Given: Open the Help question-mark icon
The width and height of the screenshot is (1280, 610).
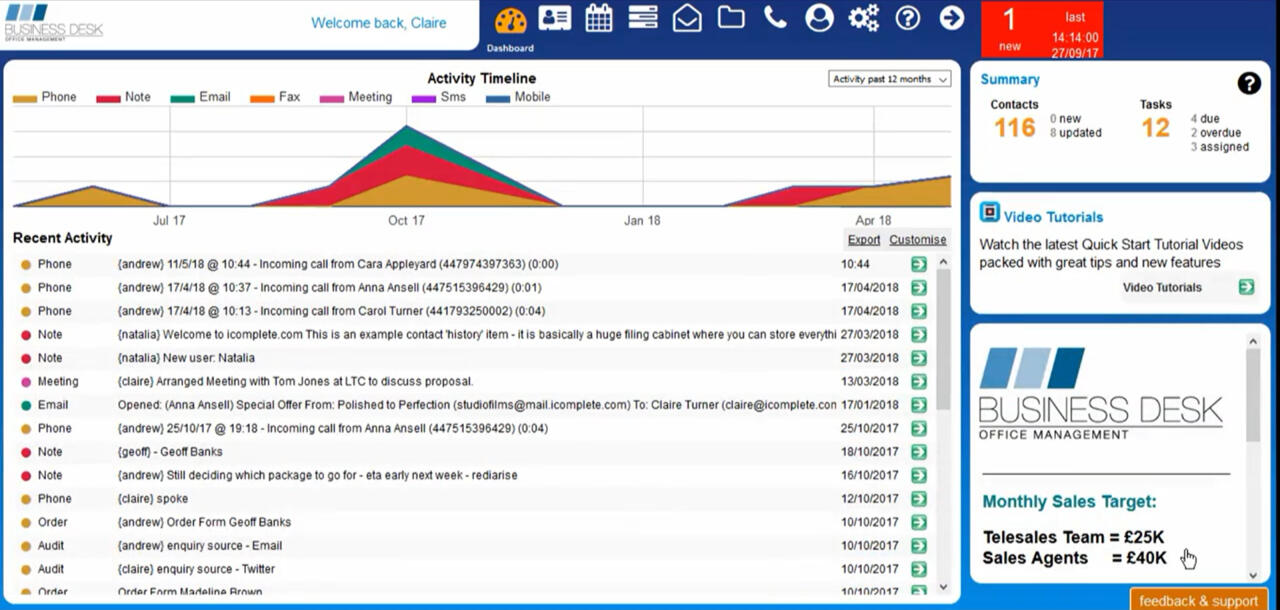Looking at the screenshot, I should point(906,17).
